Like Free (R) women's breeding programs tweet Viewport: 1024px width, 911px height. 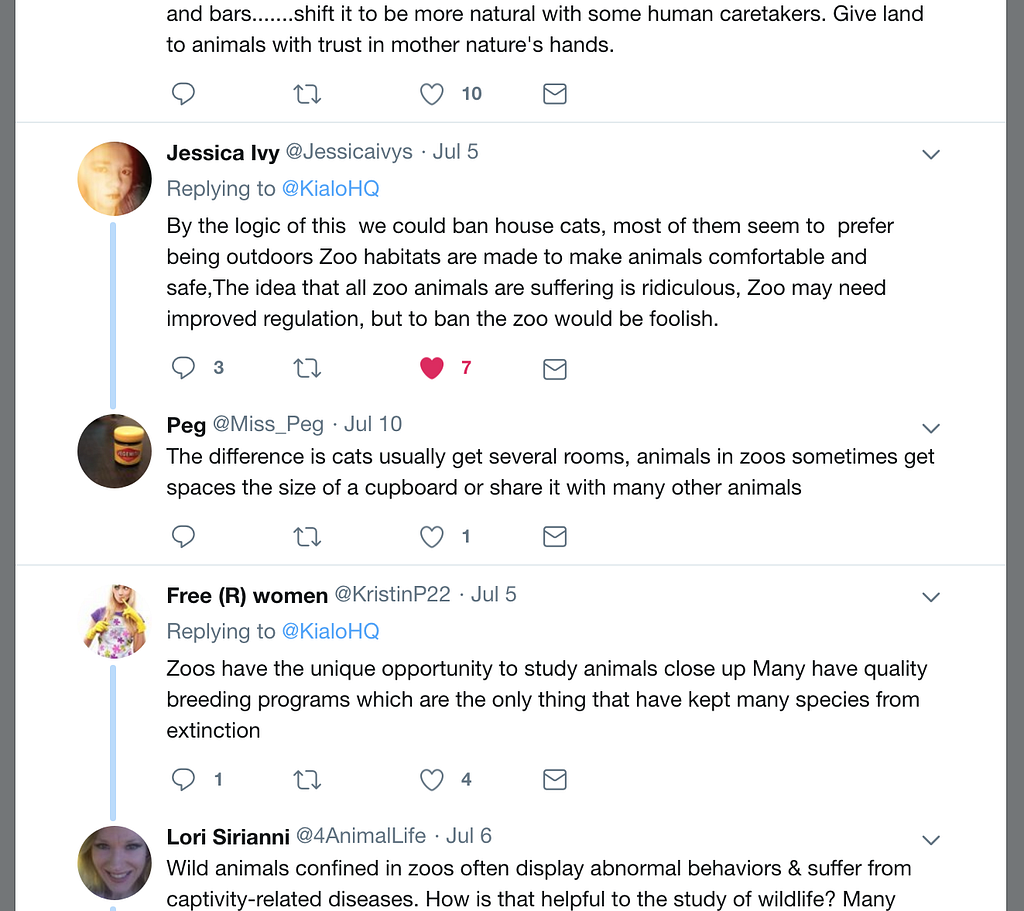coord(431,779)
